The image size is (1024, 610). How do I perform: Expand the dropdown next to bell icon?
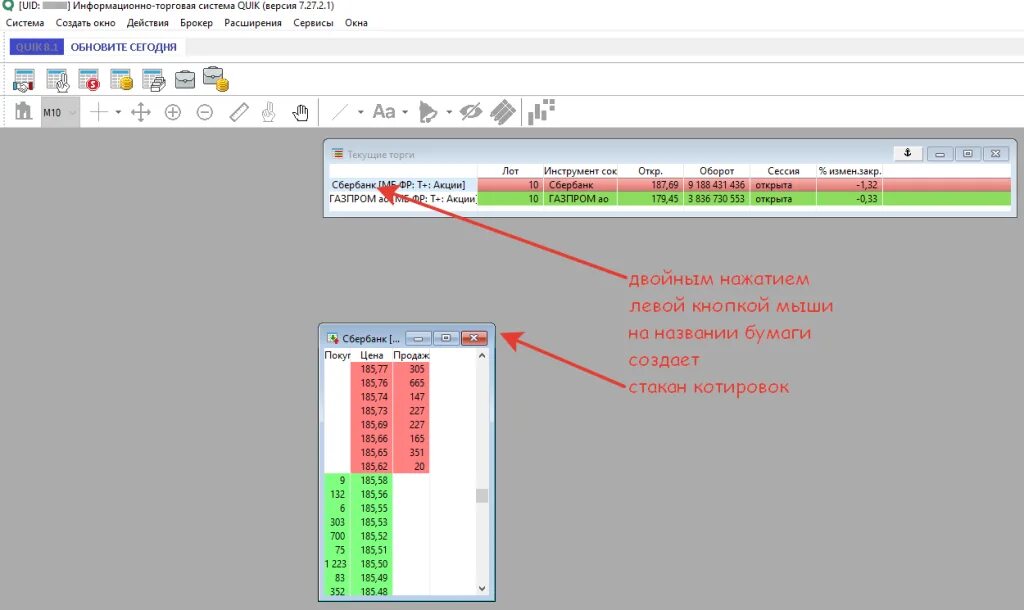tap(449, 112)
